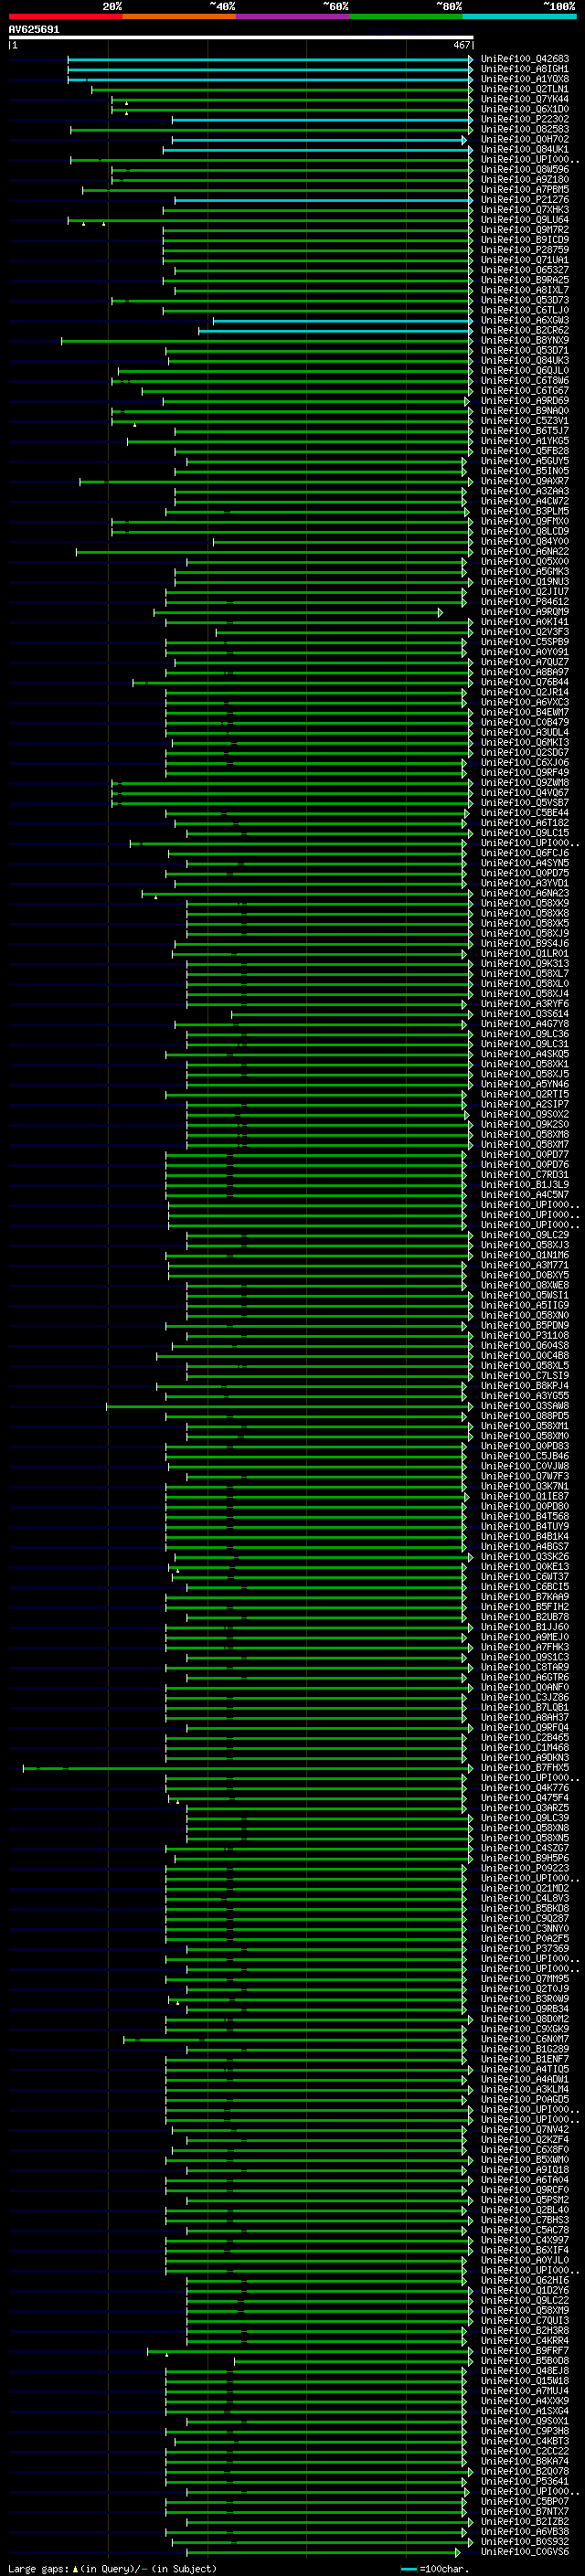Click the UniRef100_B7FHX5 label

(x=525, y=1768)
